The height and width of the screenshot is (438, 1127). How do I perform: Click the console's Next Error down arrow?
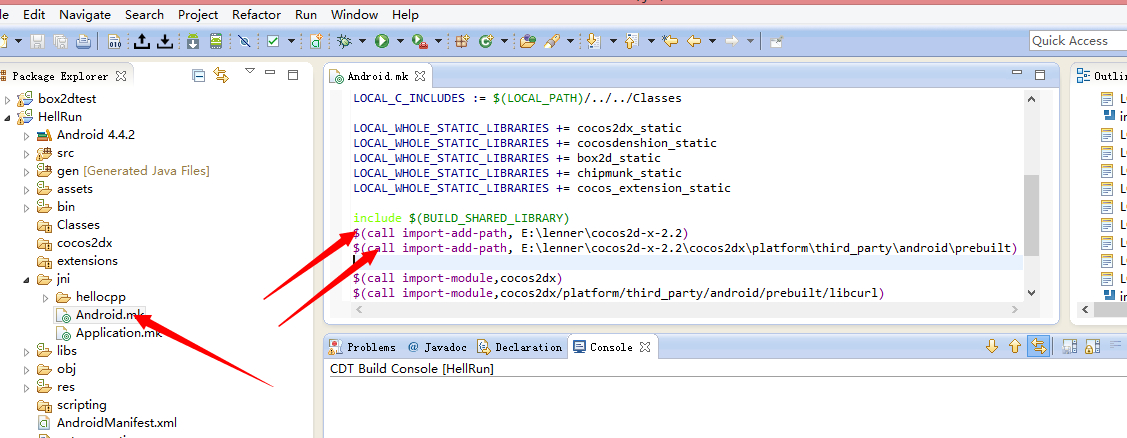[992, 346]
